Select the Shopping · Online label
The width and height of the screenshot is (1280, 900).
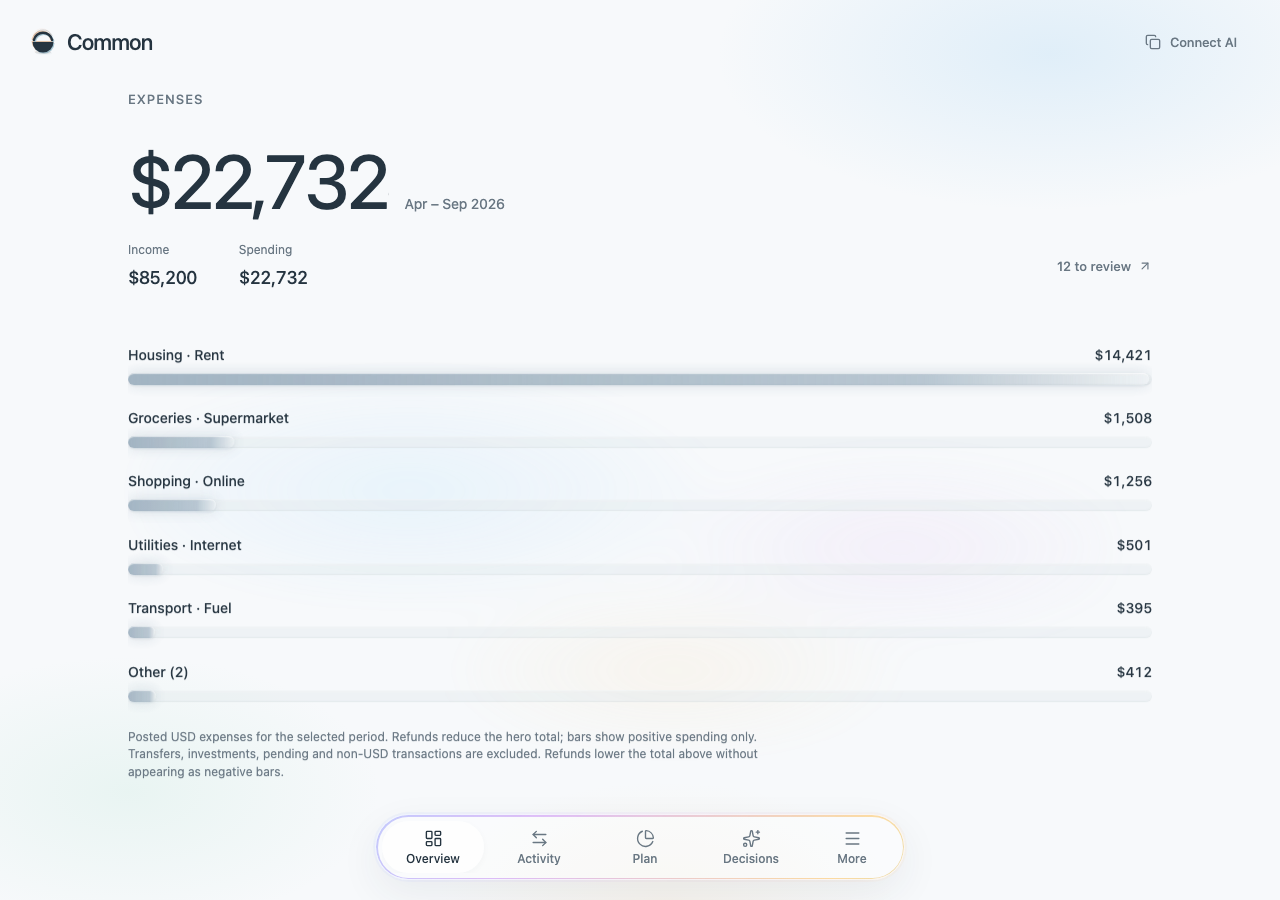pos(186,481)
